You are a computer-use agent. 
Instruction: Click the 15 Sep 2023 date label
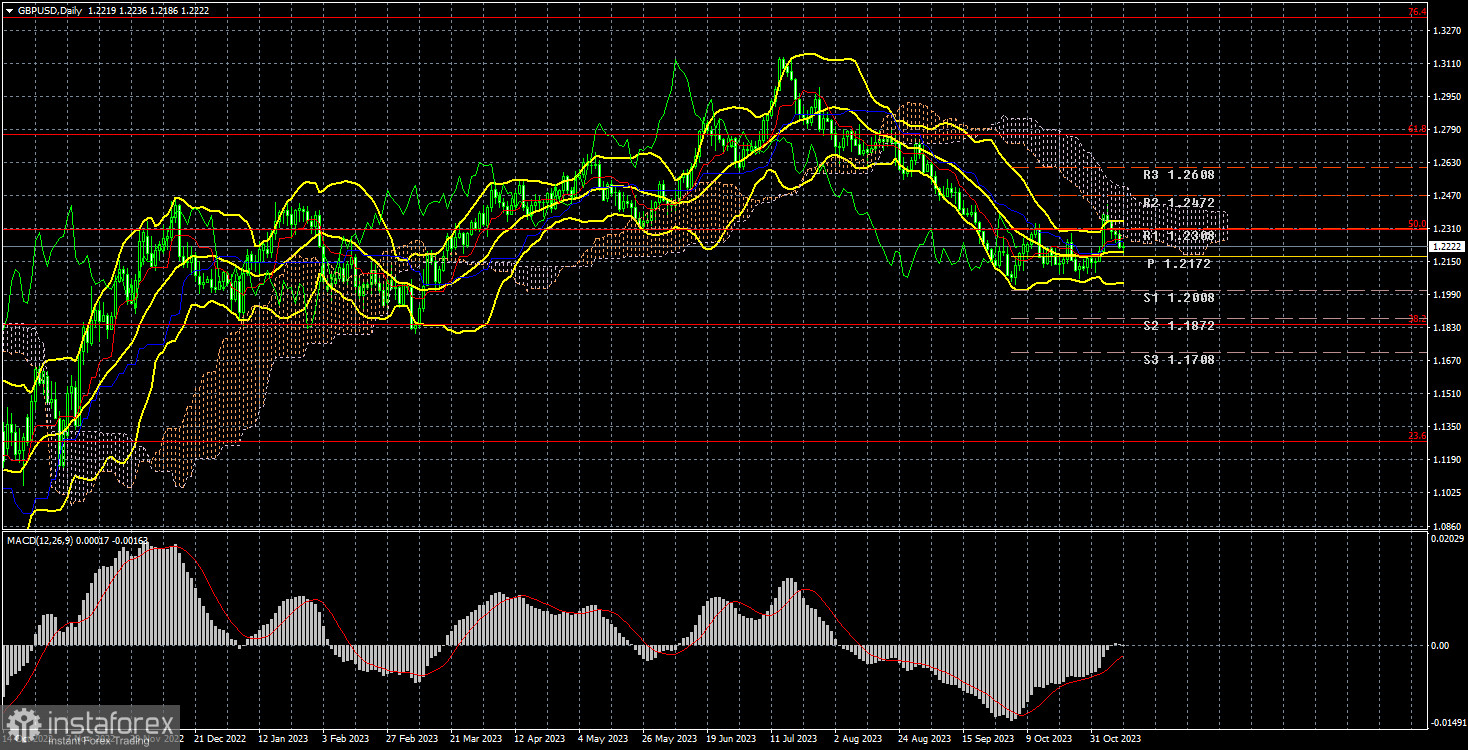pos(988,739)
